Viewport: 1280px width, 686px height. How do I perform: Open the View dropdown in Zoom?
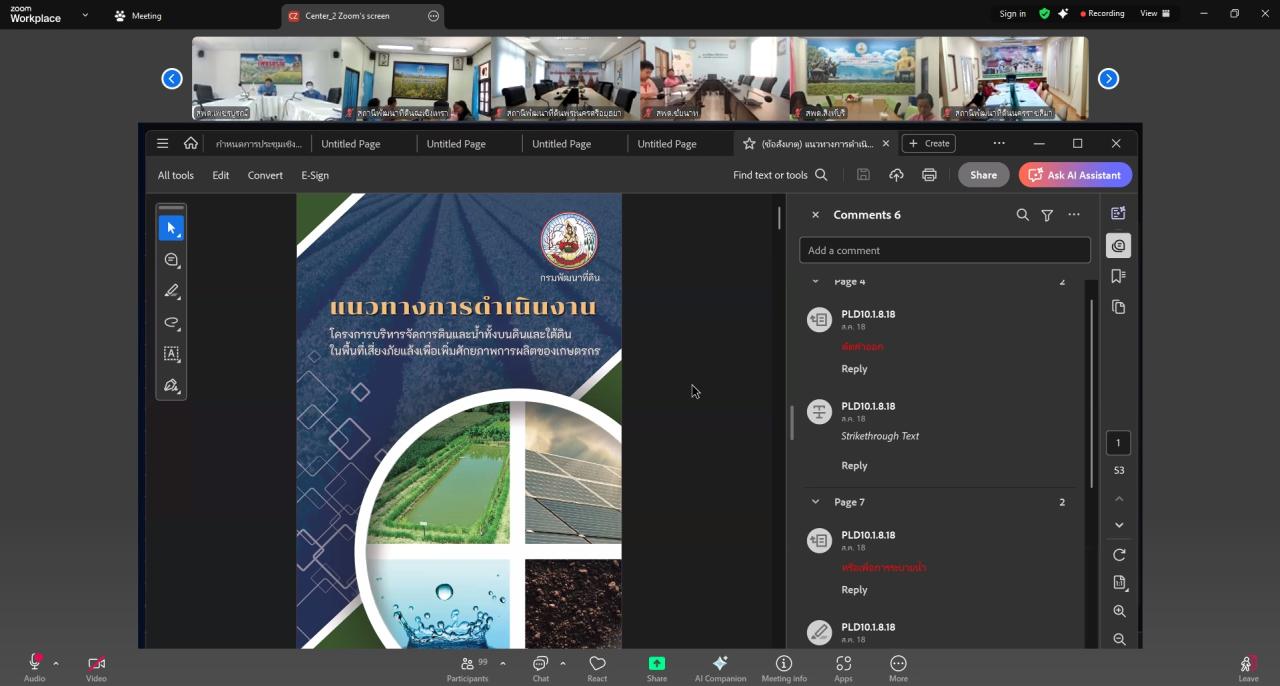[x=1154, y=14]
